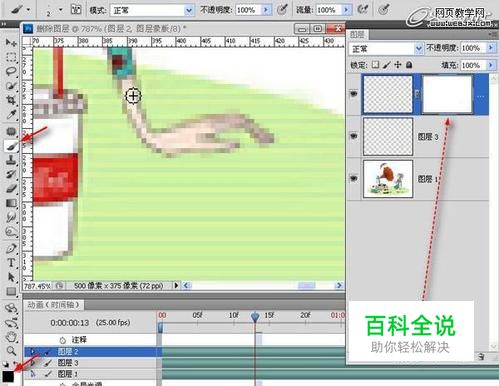
Task: Select the Zoom tool
Action: pos(11,351)
